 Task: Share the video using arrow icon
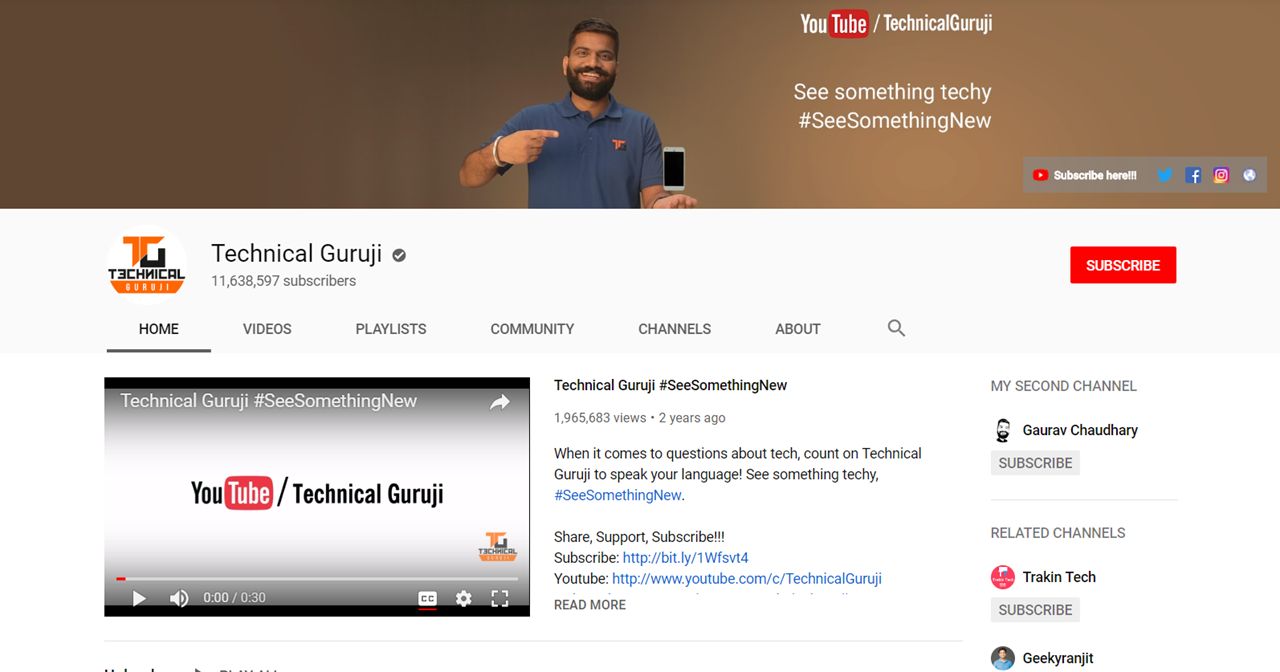tap(500, 402)
